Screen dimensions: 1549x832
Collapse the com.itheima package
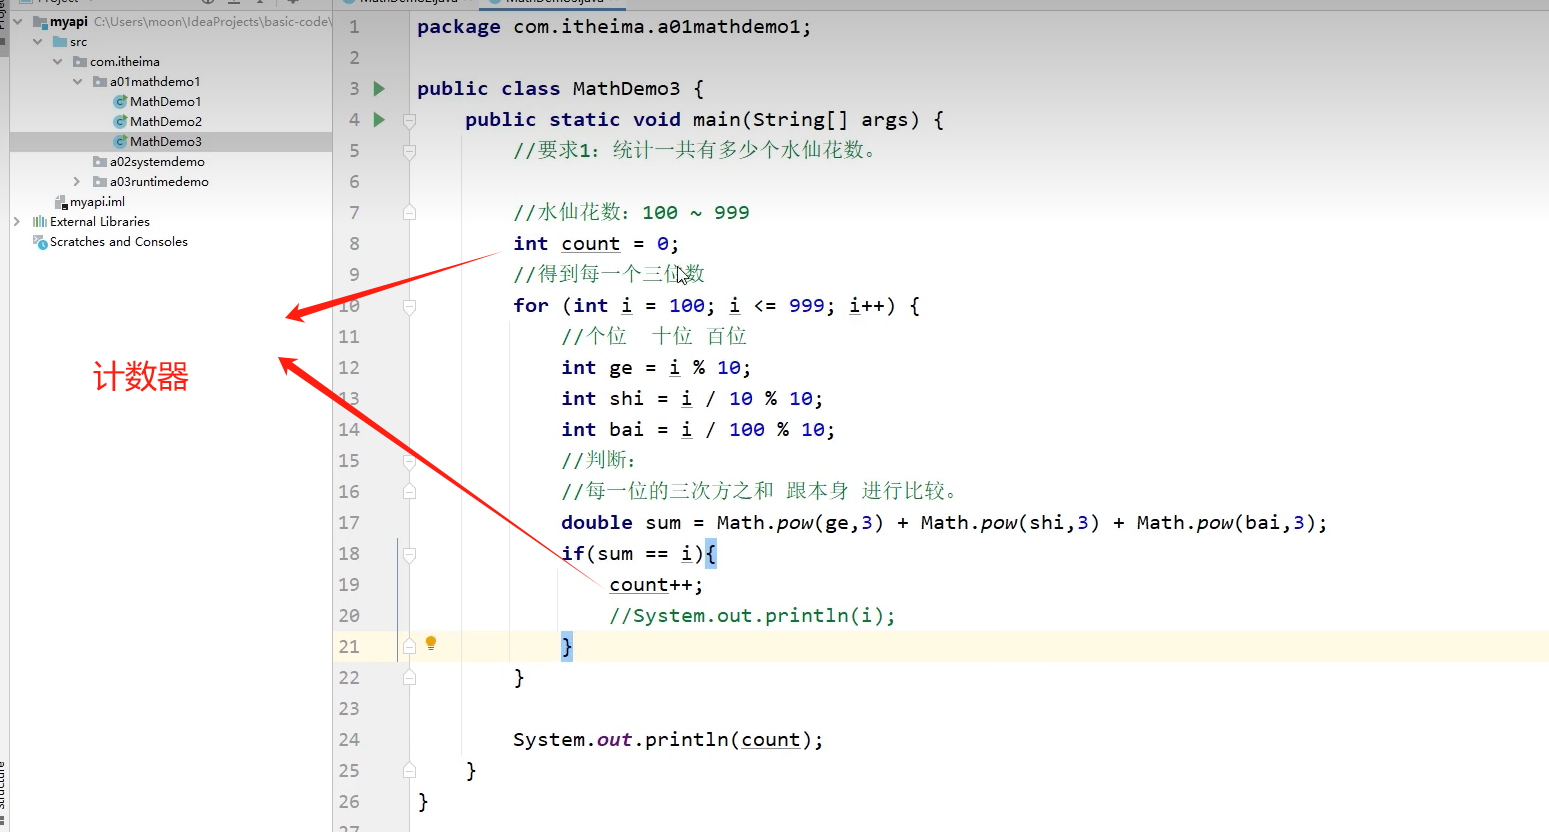pos(57,61)
